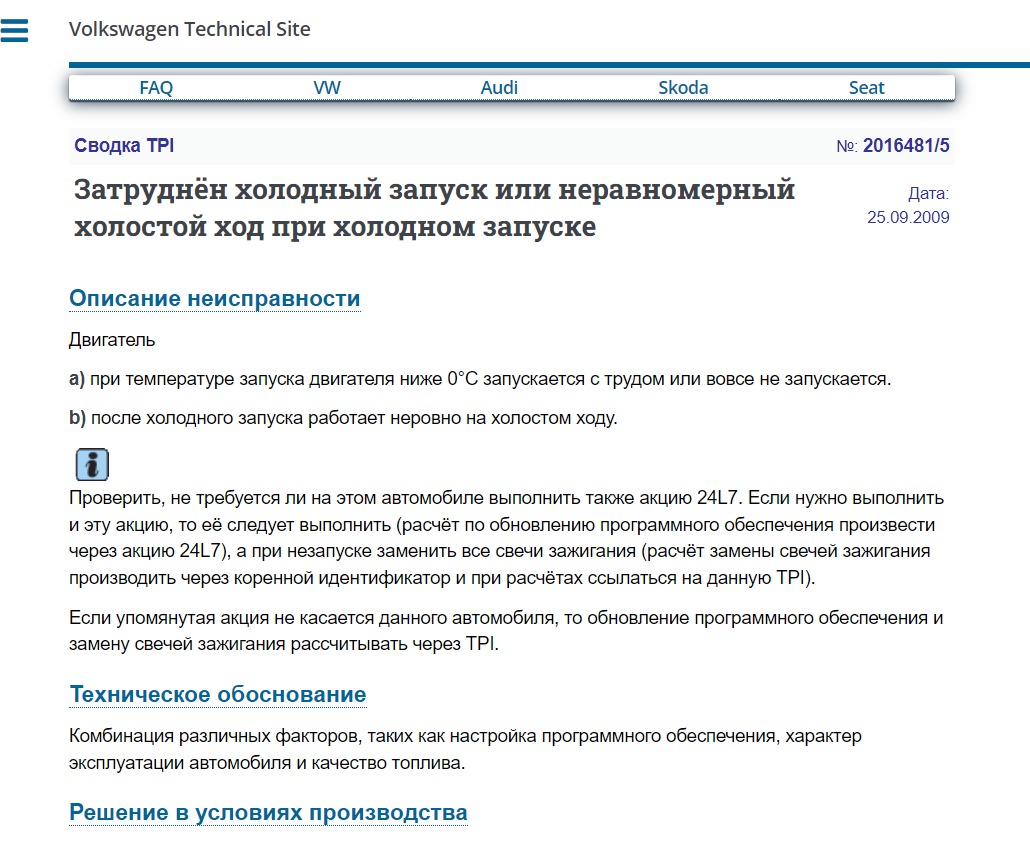This screenshot has width=1030, height=845.
Task: Click paragraph b) после холодного запуска
Action: (x=344, y=419)
